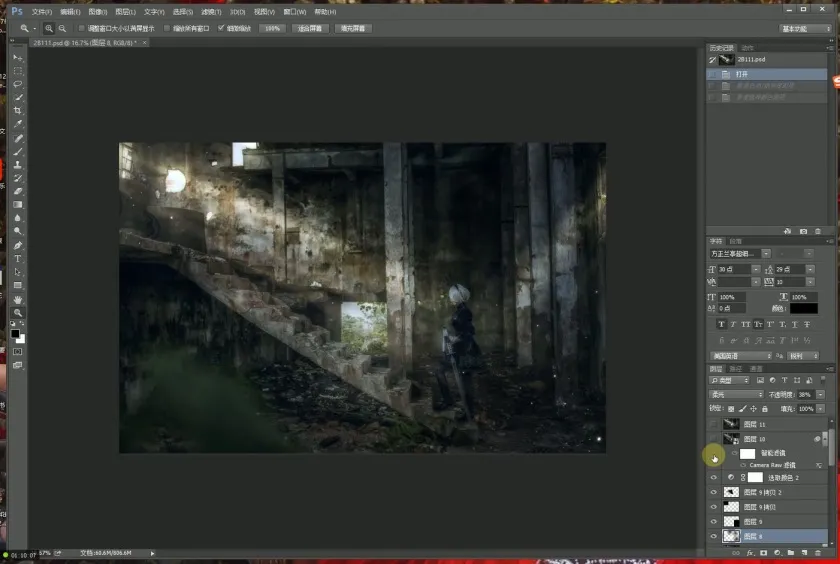Open the 滤镜 menu
The width and height of the screenshot is (840, 564).
(209, 11)
